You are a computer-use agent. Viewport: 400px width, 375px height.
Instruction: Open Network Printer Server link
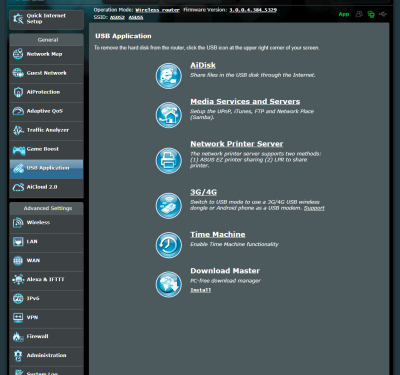[x=237, y=144]
